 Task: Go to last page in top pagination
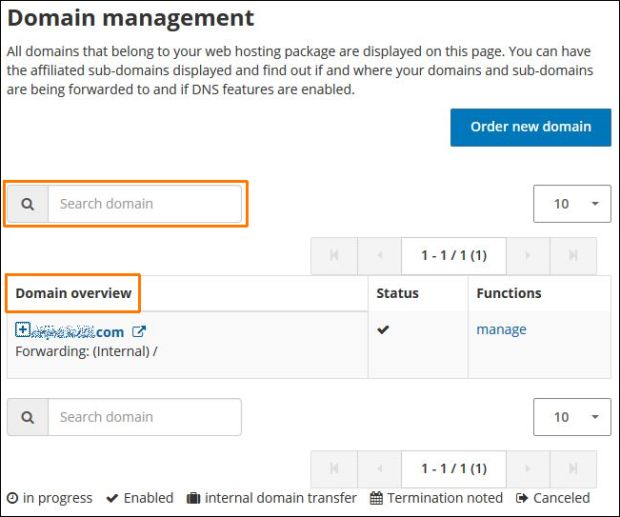573,256
